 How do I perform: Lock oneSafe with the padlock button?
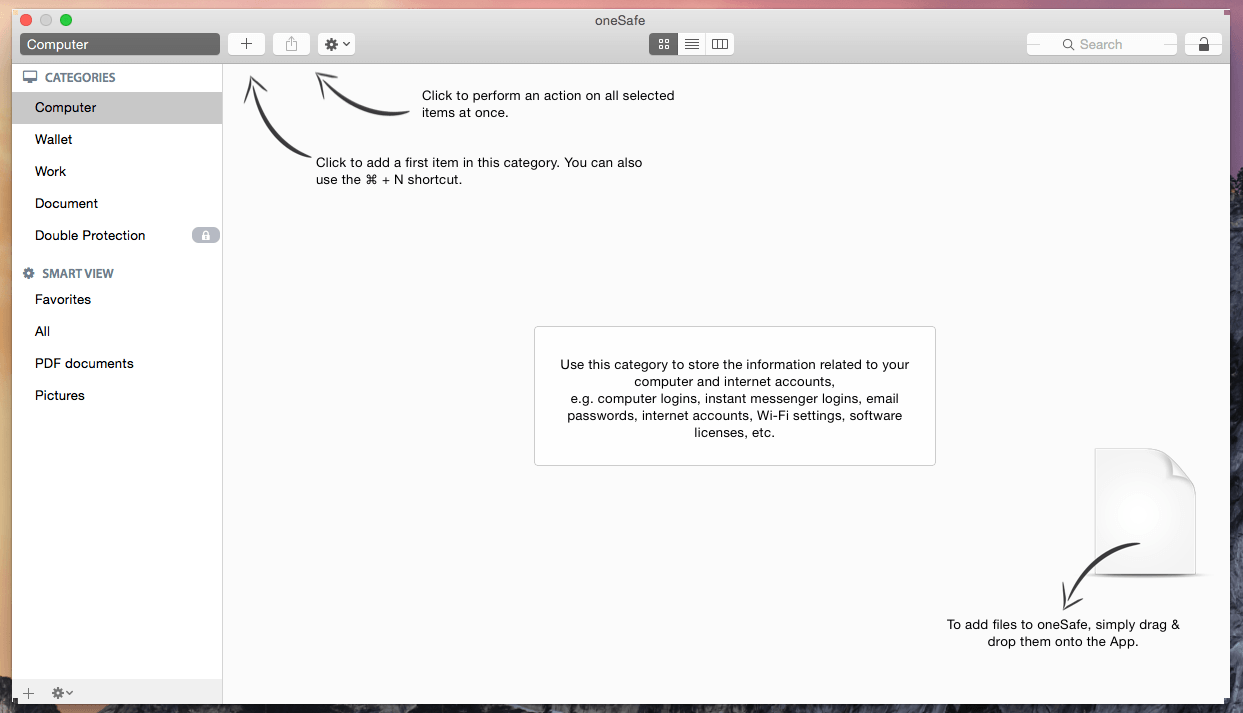(1203, 44)
